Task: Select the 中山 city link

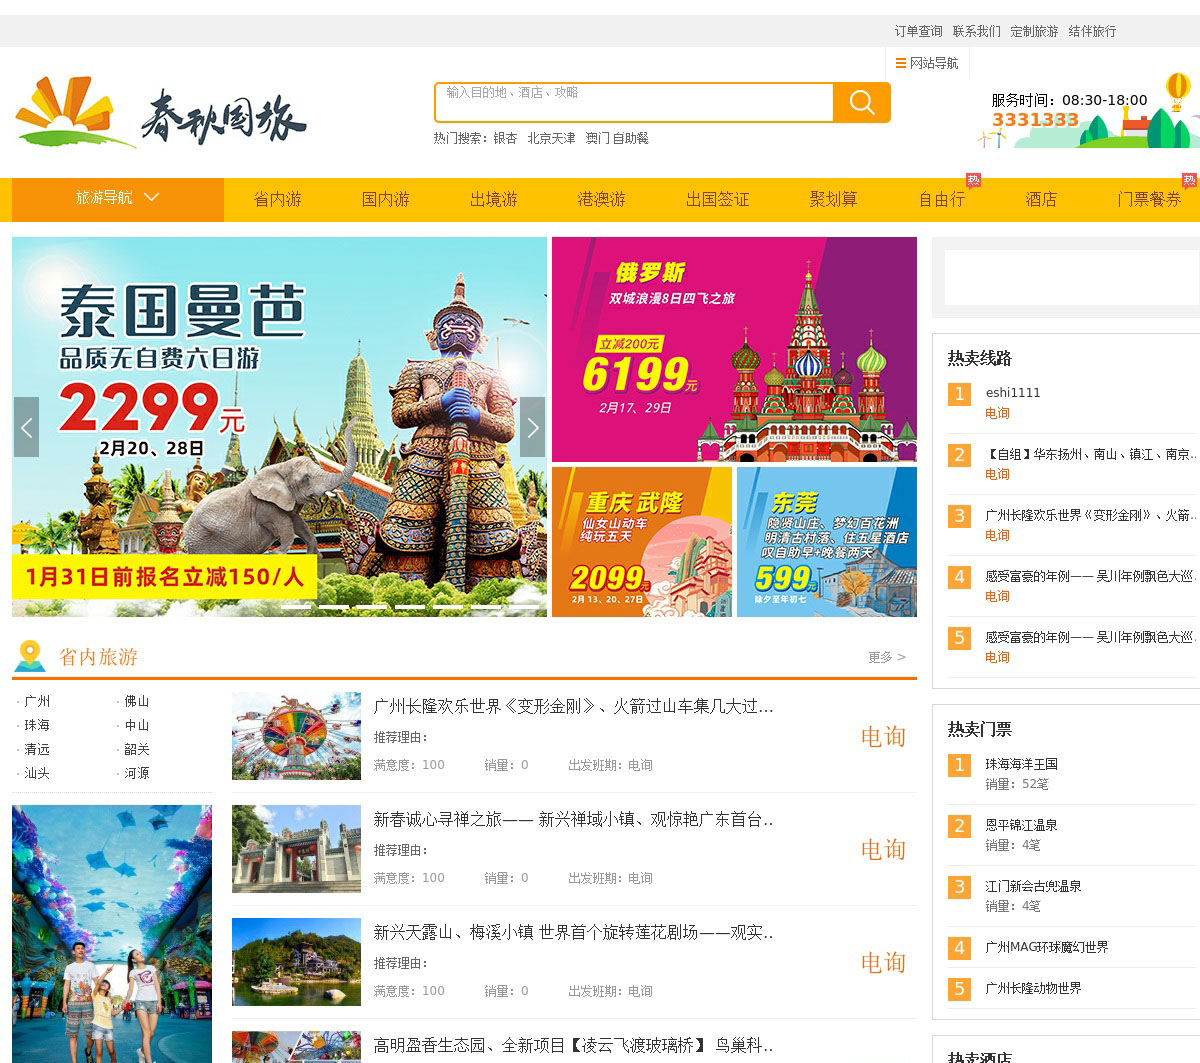Action: tap(137, 725)
